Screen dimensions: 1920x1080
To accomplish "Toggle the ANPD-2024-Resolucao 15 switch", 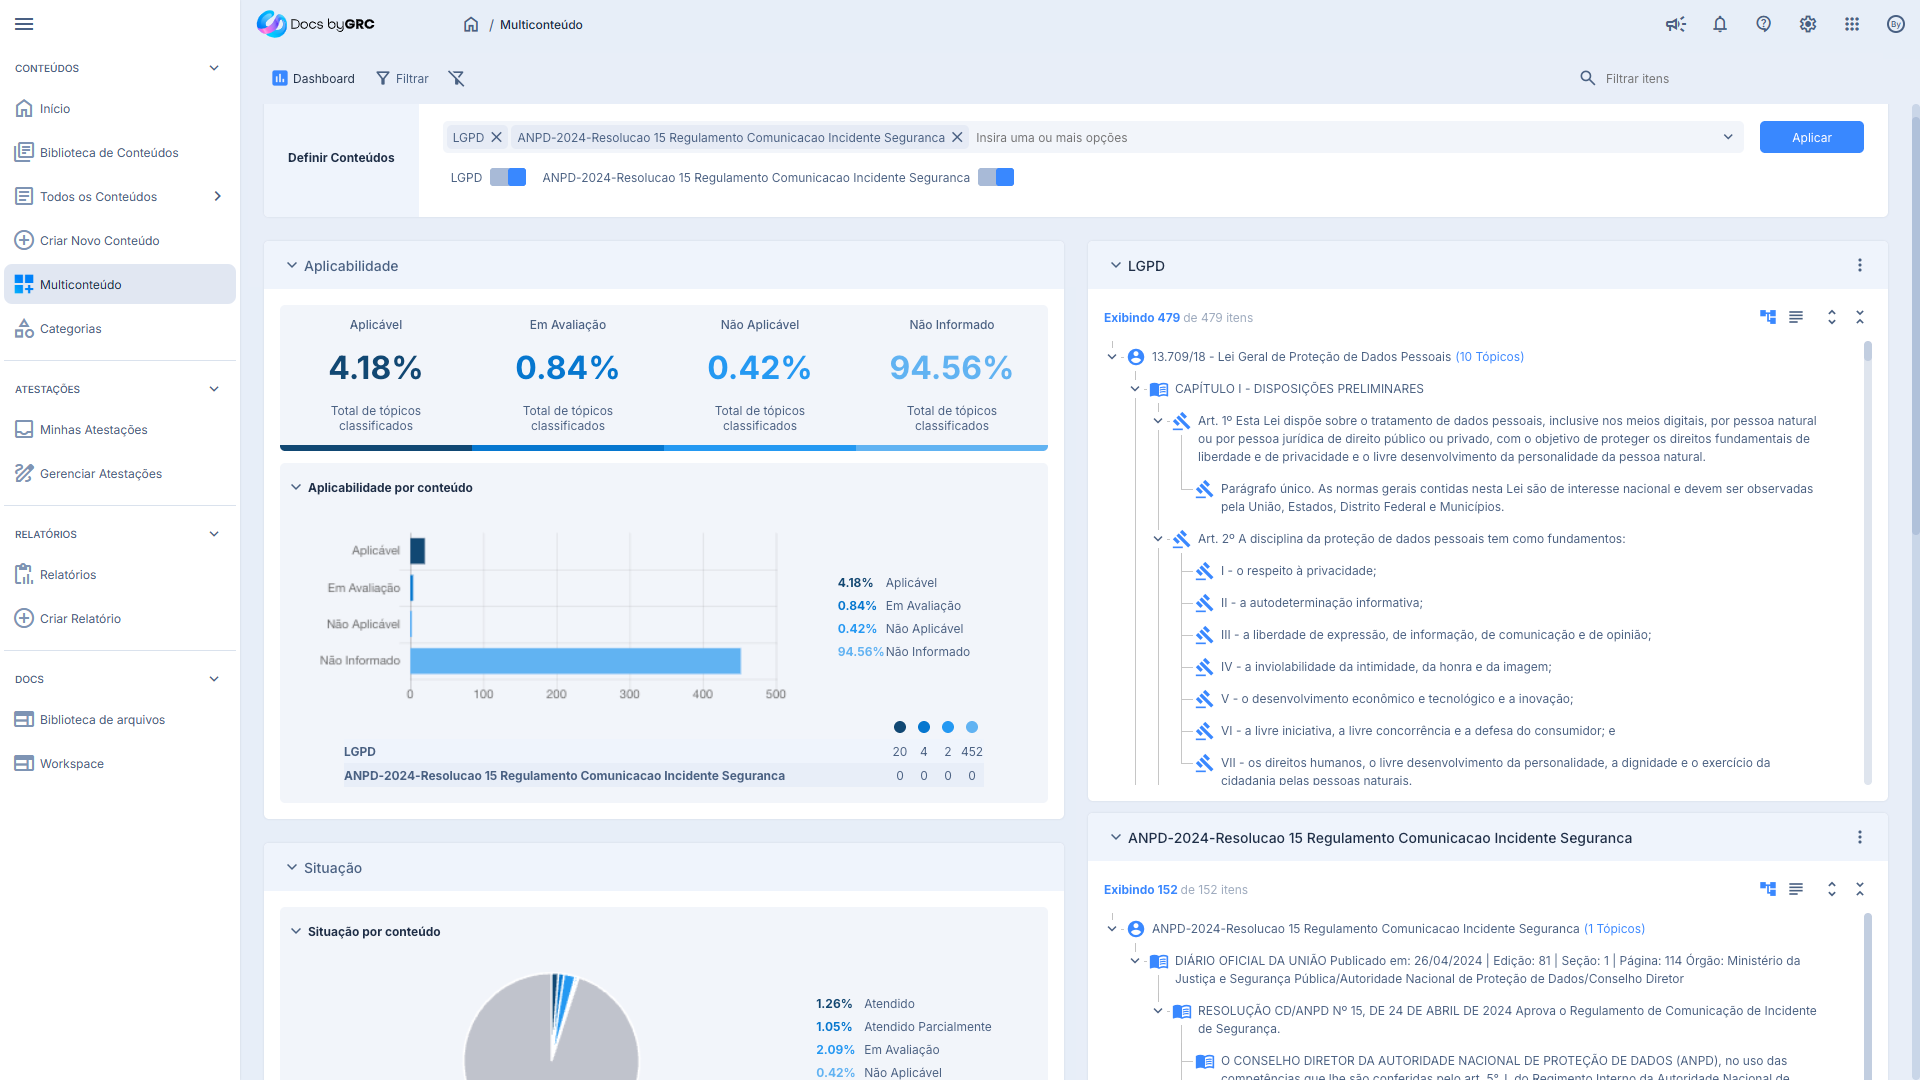I will (x=996, y=177).
